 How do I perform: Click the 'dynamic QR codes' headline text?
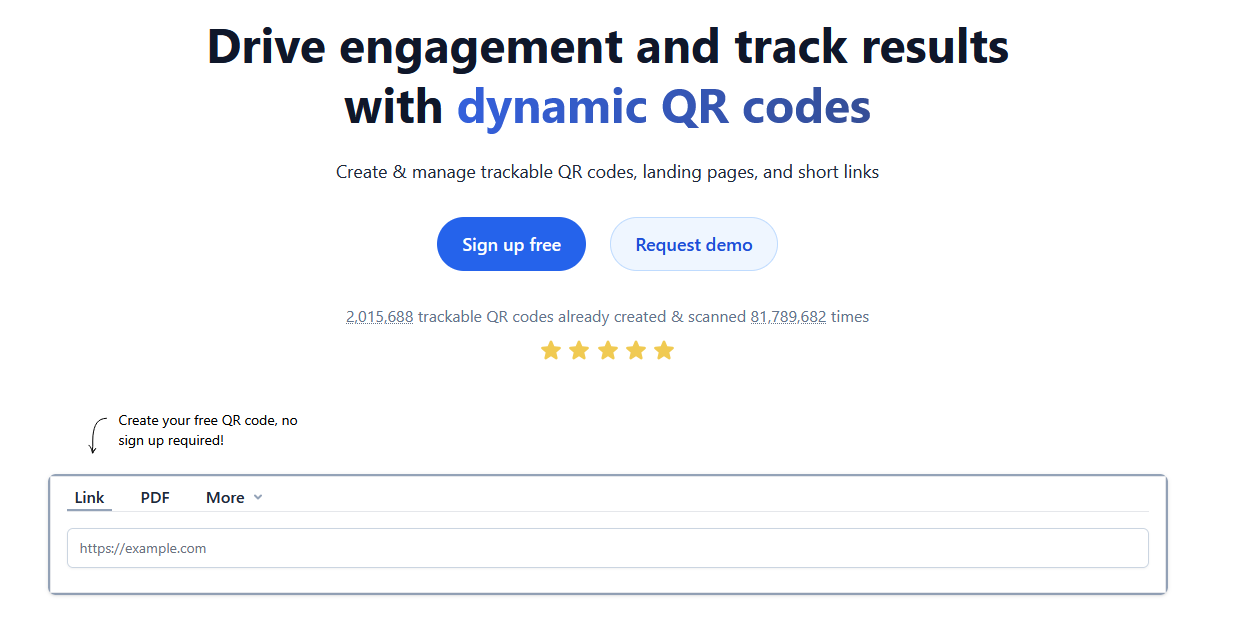(664, 107)
